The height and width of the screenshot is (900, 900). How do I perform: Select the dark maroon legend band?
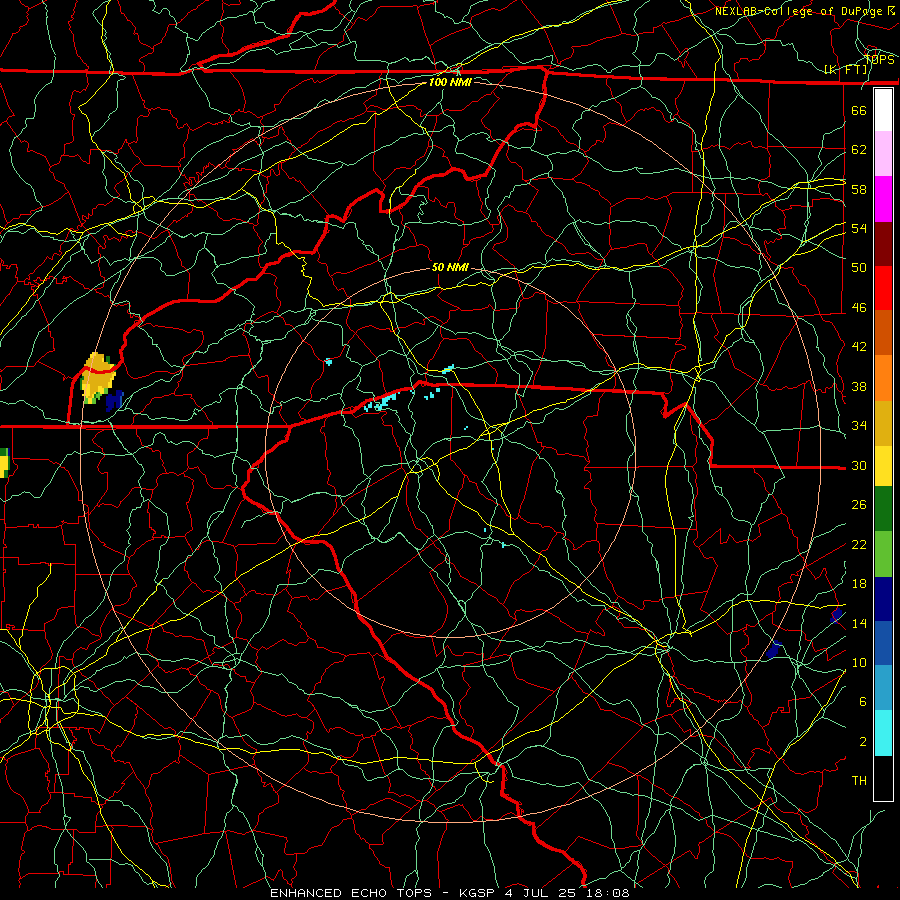point(883,243)
